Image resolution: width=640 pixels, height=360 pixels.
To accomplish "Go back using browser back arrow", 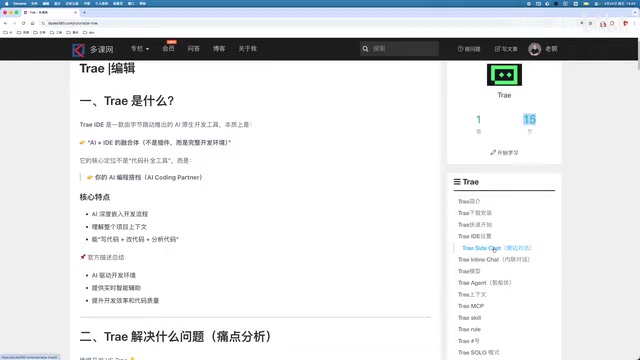I will coord(5,23).
